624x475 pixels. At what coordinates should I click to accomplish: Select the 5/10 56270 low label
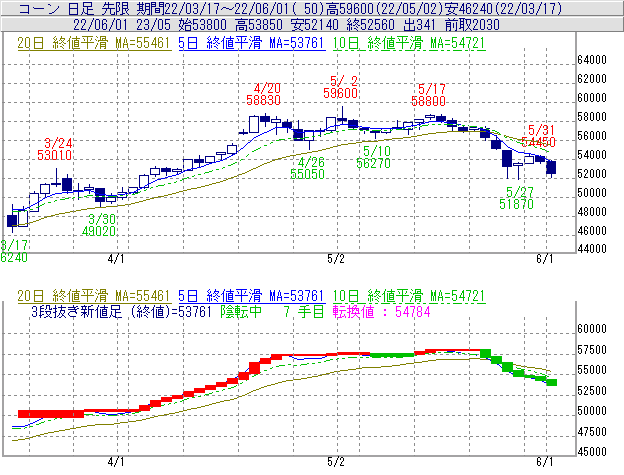click(x=374, y=157)
